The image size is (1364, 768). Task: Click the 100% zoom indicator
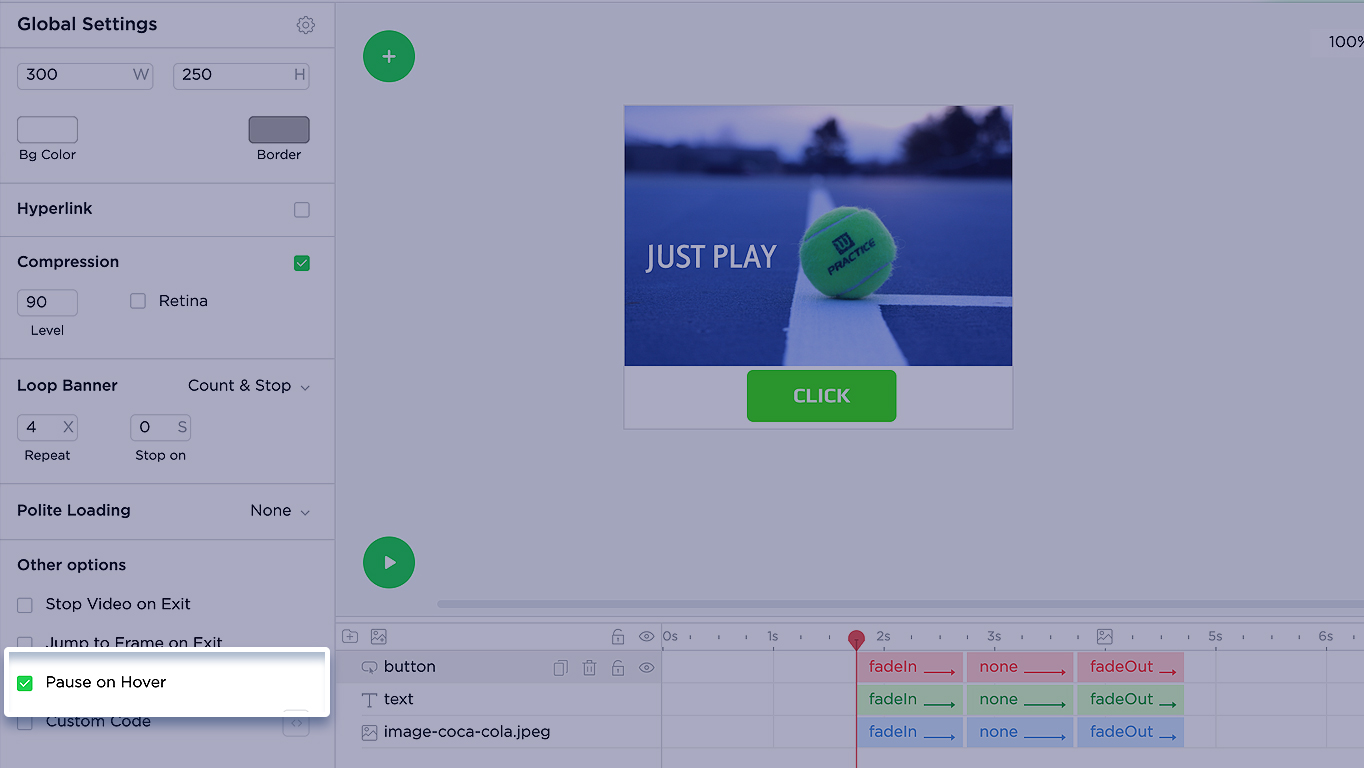[1346, 42]
